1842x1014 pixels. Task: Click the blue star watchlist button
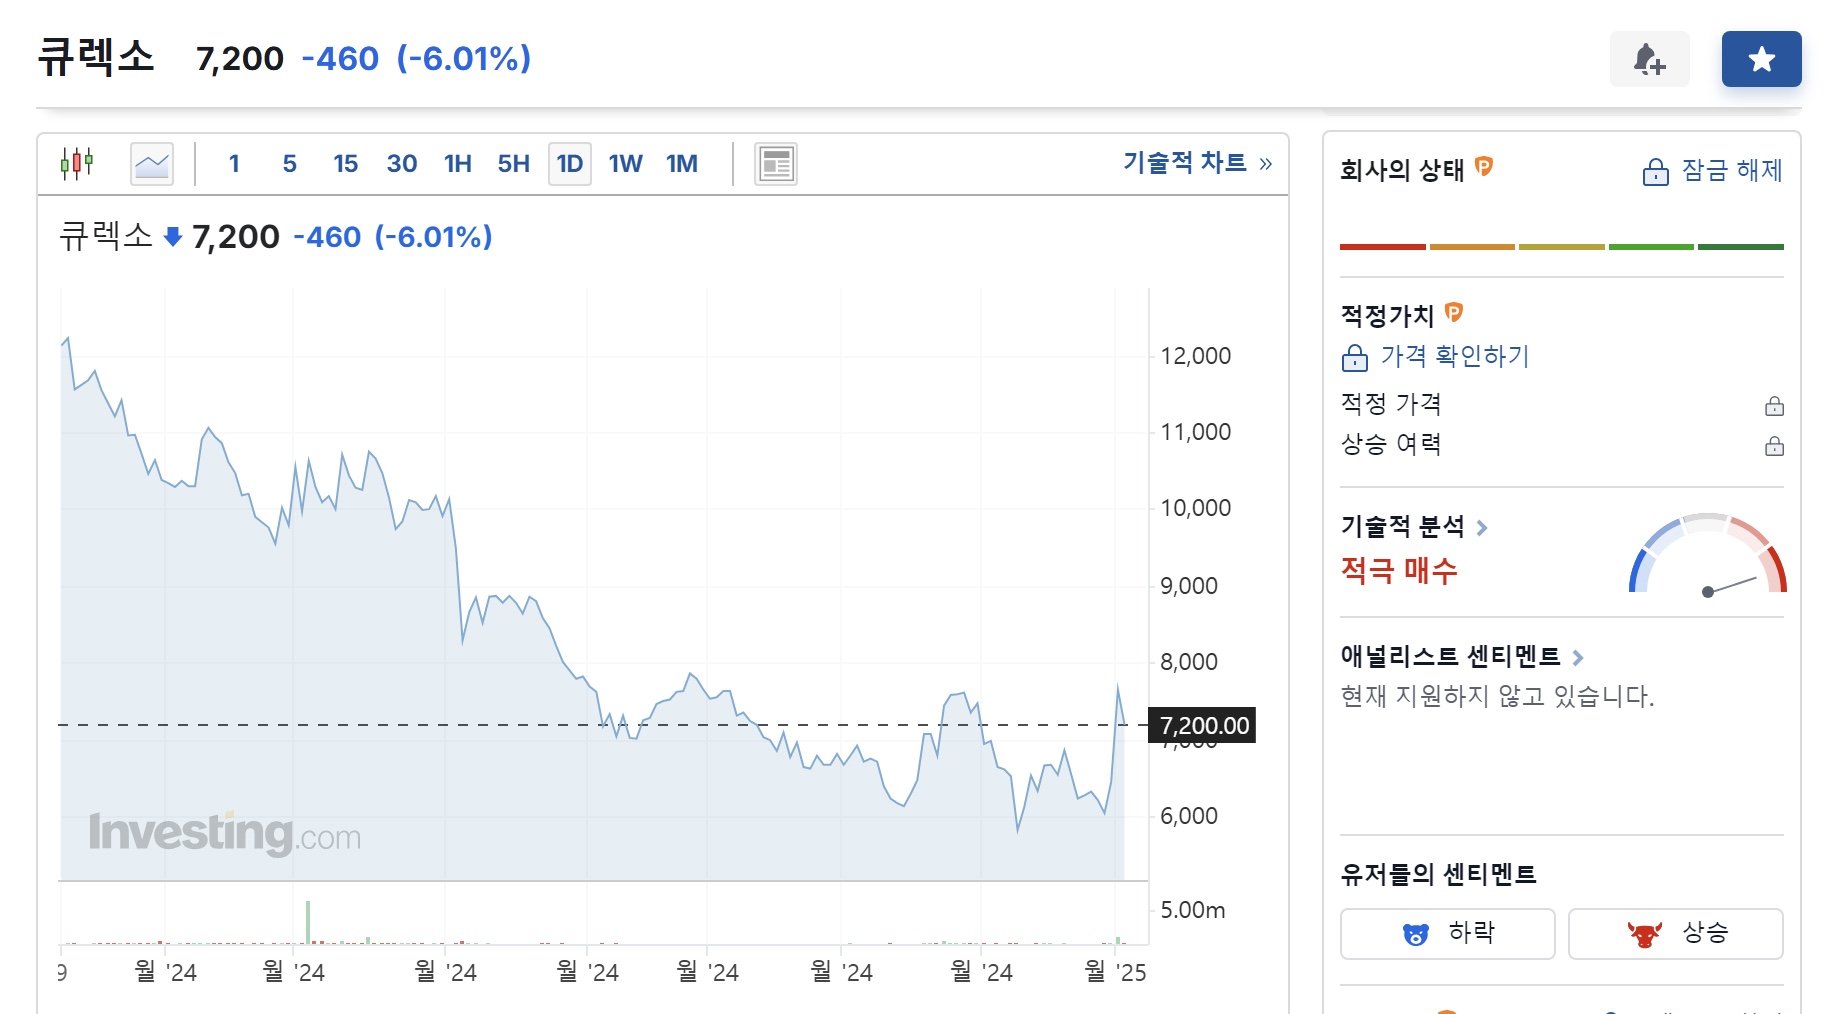(1761, 59)
